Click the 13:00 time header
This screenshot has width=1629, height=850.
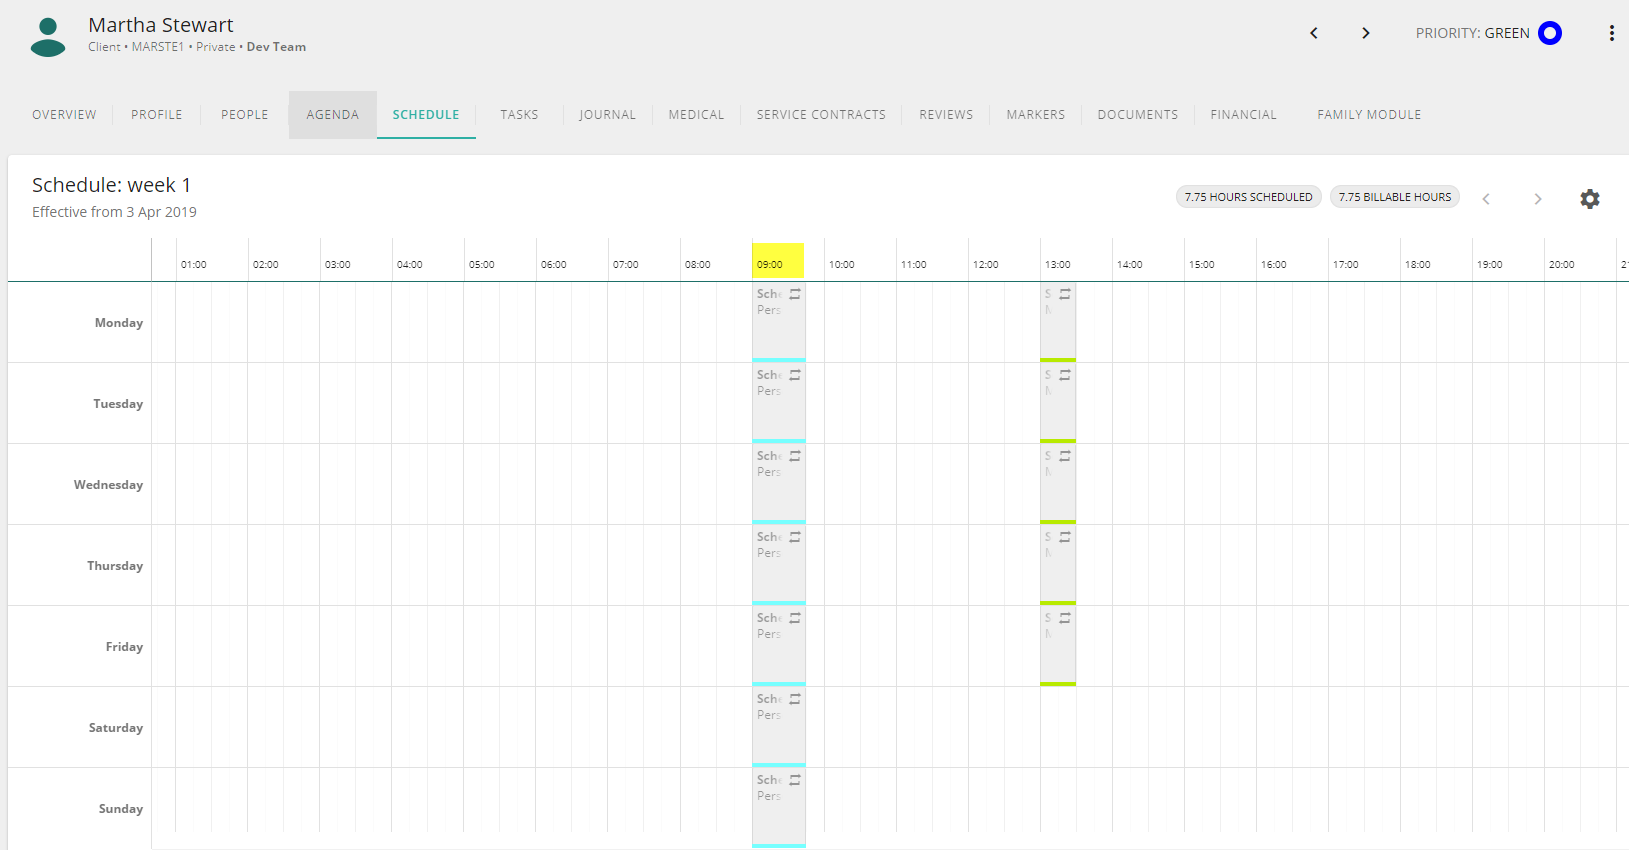(1058, 265)
